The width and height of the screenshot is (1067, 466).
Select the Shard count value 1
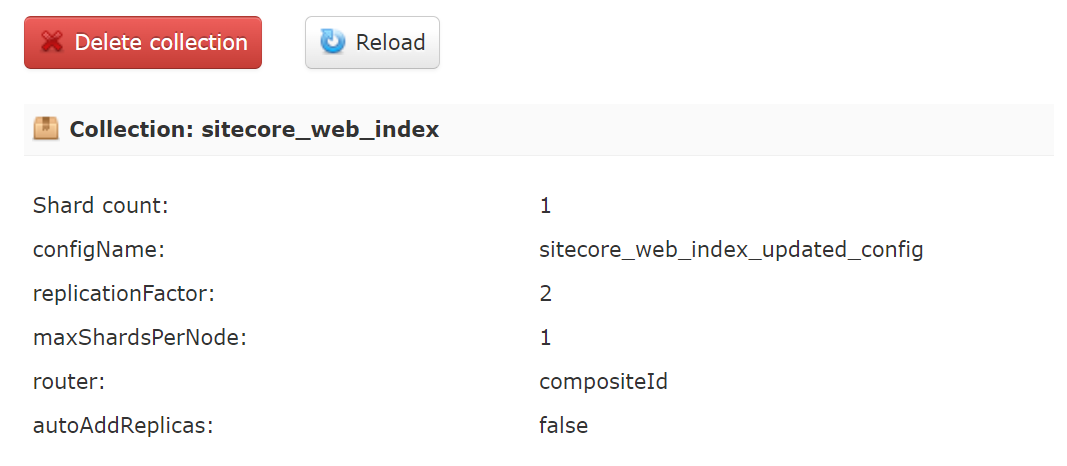[x=545, y=206]
